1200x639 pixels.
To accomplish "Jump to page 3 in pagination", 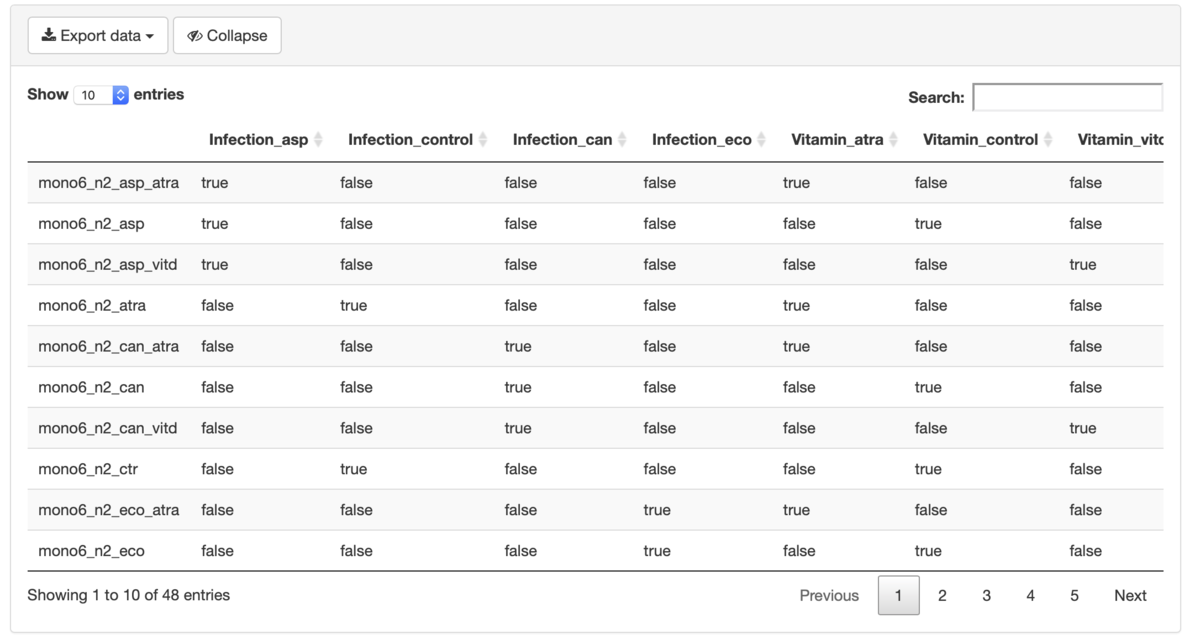I will (986, 595).
